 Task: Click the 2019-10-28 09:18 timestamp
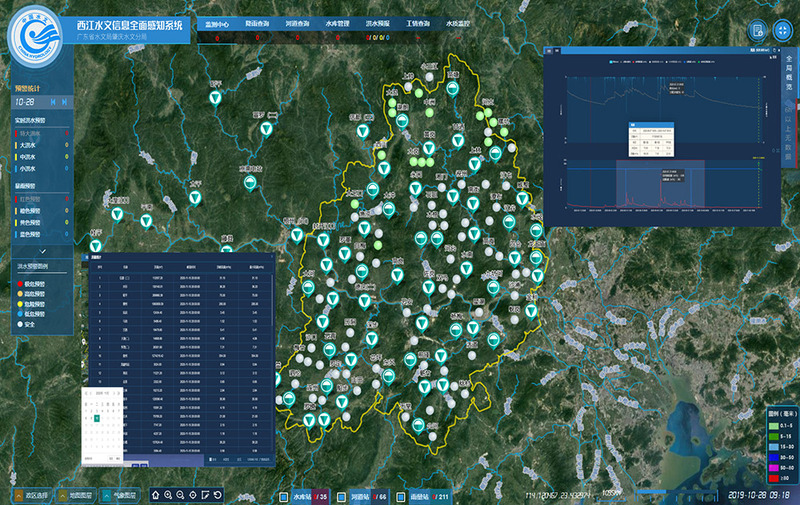point(758,495)
